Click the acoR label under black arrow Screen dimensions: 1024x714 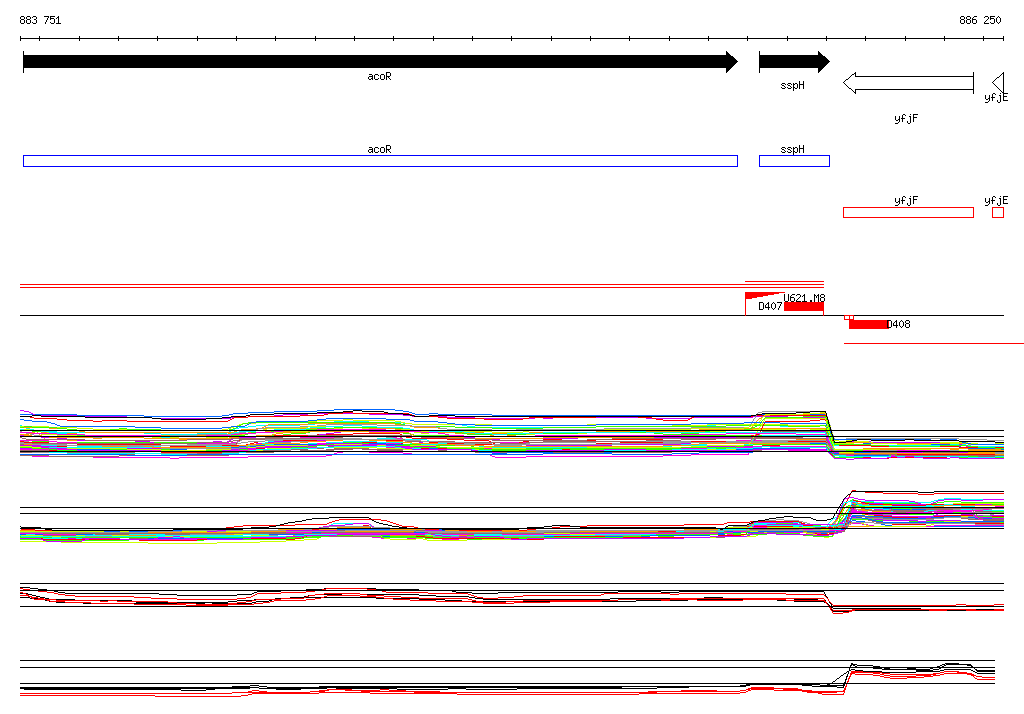point(379,76)
